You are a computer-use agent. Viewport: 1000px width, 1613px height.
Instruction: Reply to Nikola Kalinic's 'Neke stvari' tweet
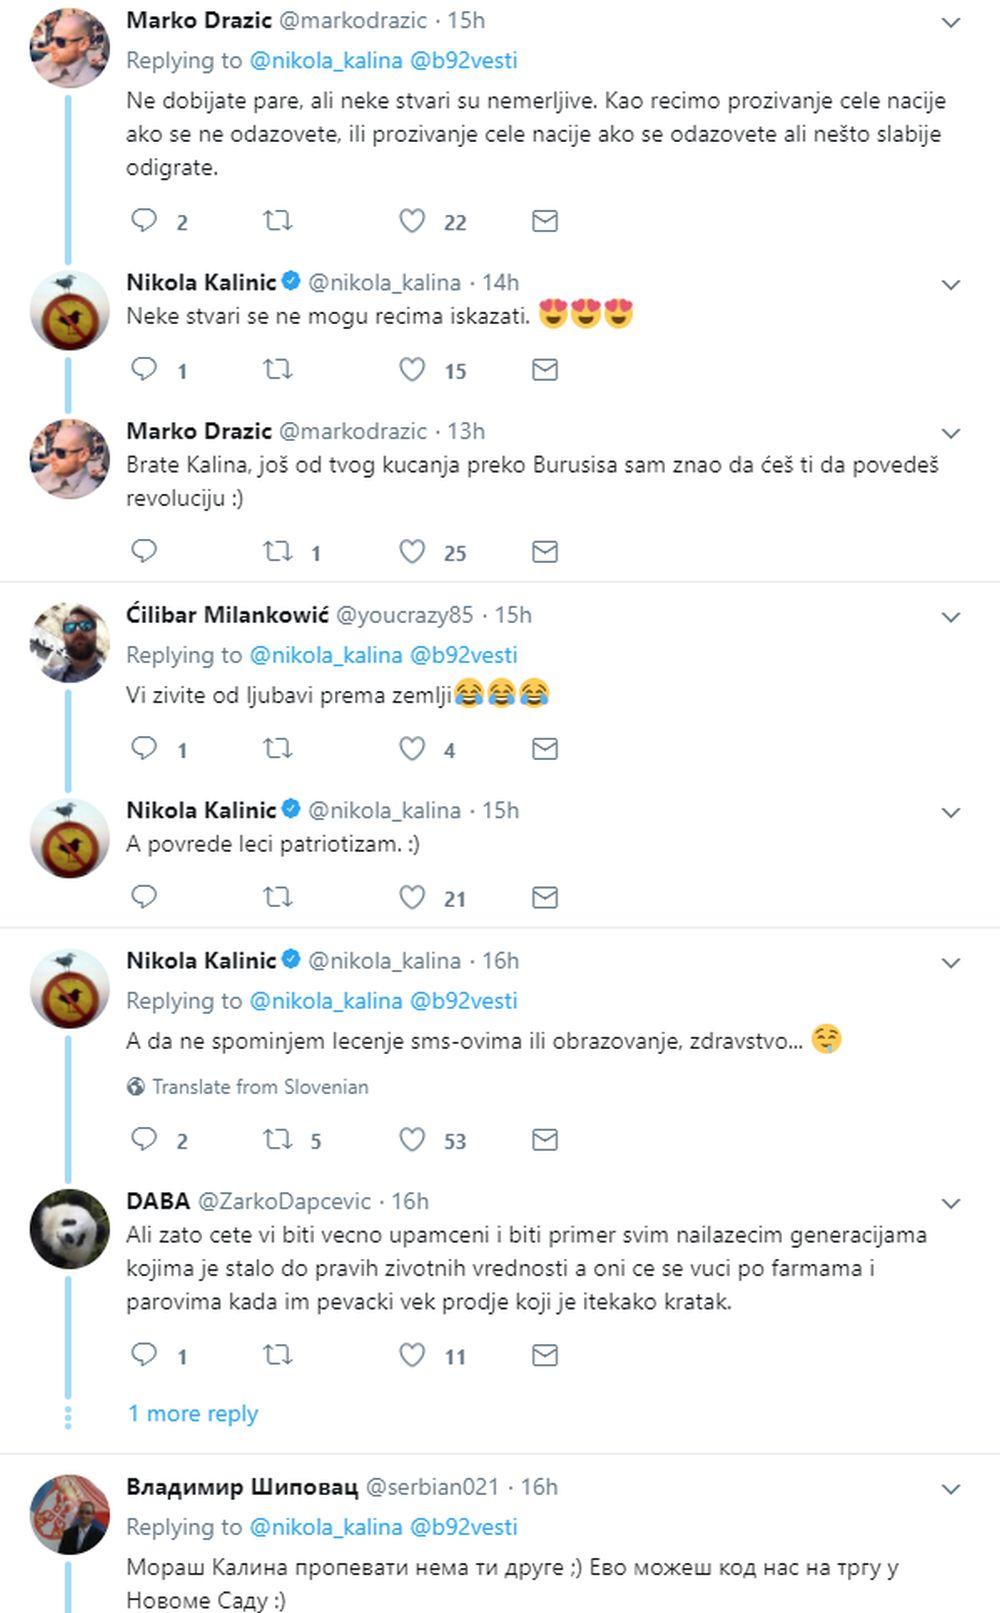[145, 370]
